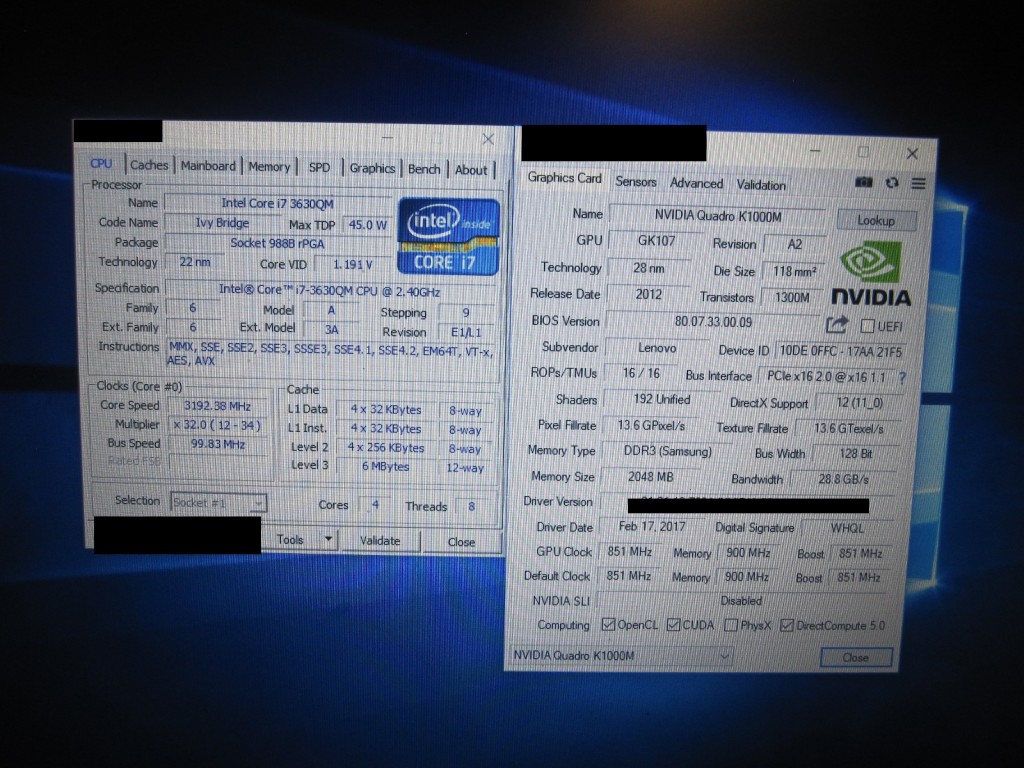Expand the Tools button dropdown arrow
Screen dimensions: 1024x768
pyautogui.click(x=328, y=539)
